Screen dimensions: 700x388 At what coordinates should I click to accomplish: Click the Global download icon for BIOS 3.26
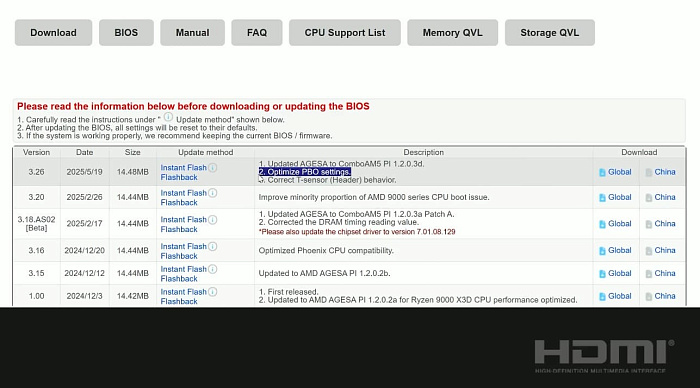click(x=602, y=172)
